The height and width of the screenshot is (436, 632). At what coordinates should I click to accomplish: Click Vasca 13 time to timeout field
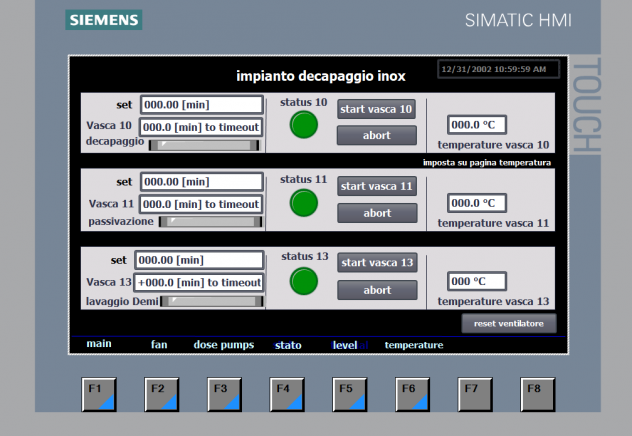pyautogui.click(x=198, y=282)
